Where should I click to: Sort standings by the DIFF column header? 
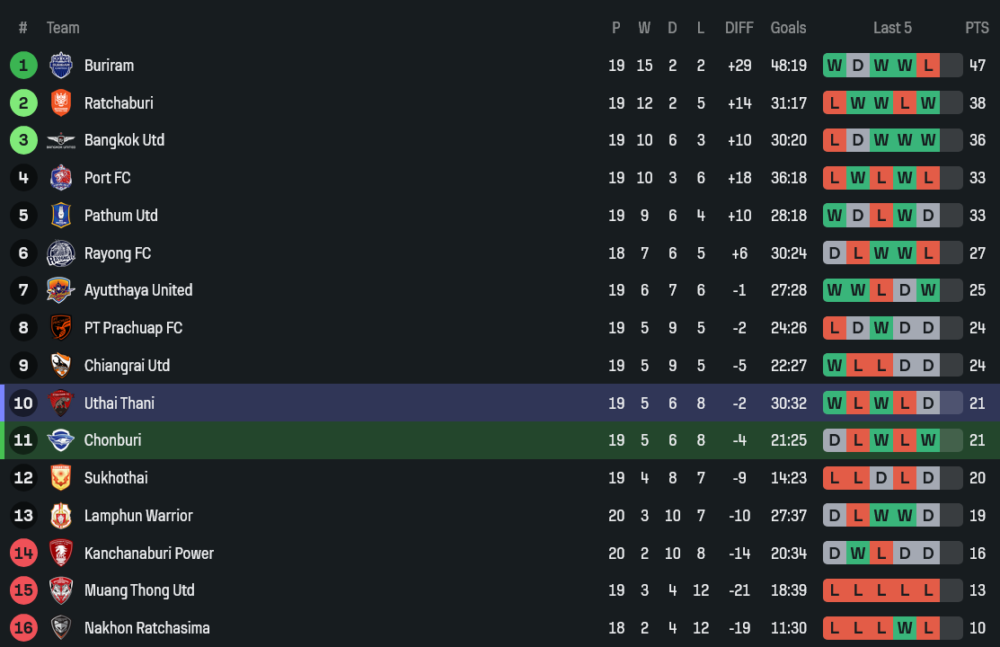pyautogui.click(x=739, y=28)
